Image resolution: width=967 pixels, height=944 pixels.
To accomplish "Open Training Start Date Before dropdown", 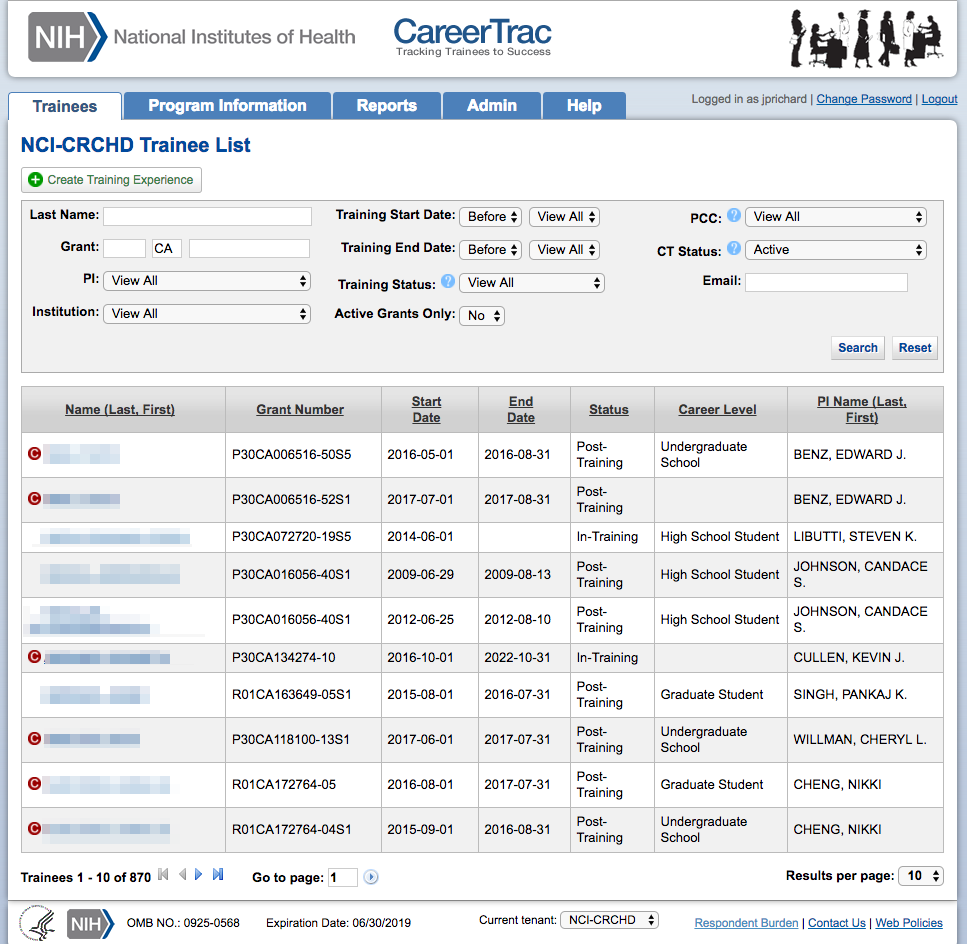I will pyautogui.click(x=491, y=216).
